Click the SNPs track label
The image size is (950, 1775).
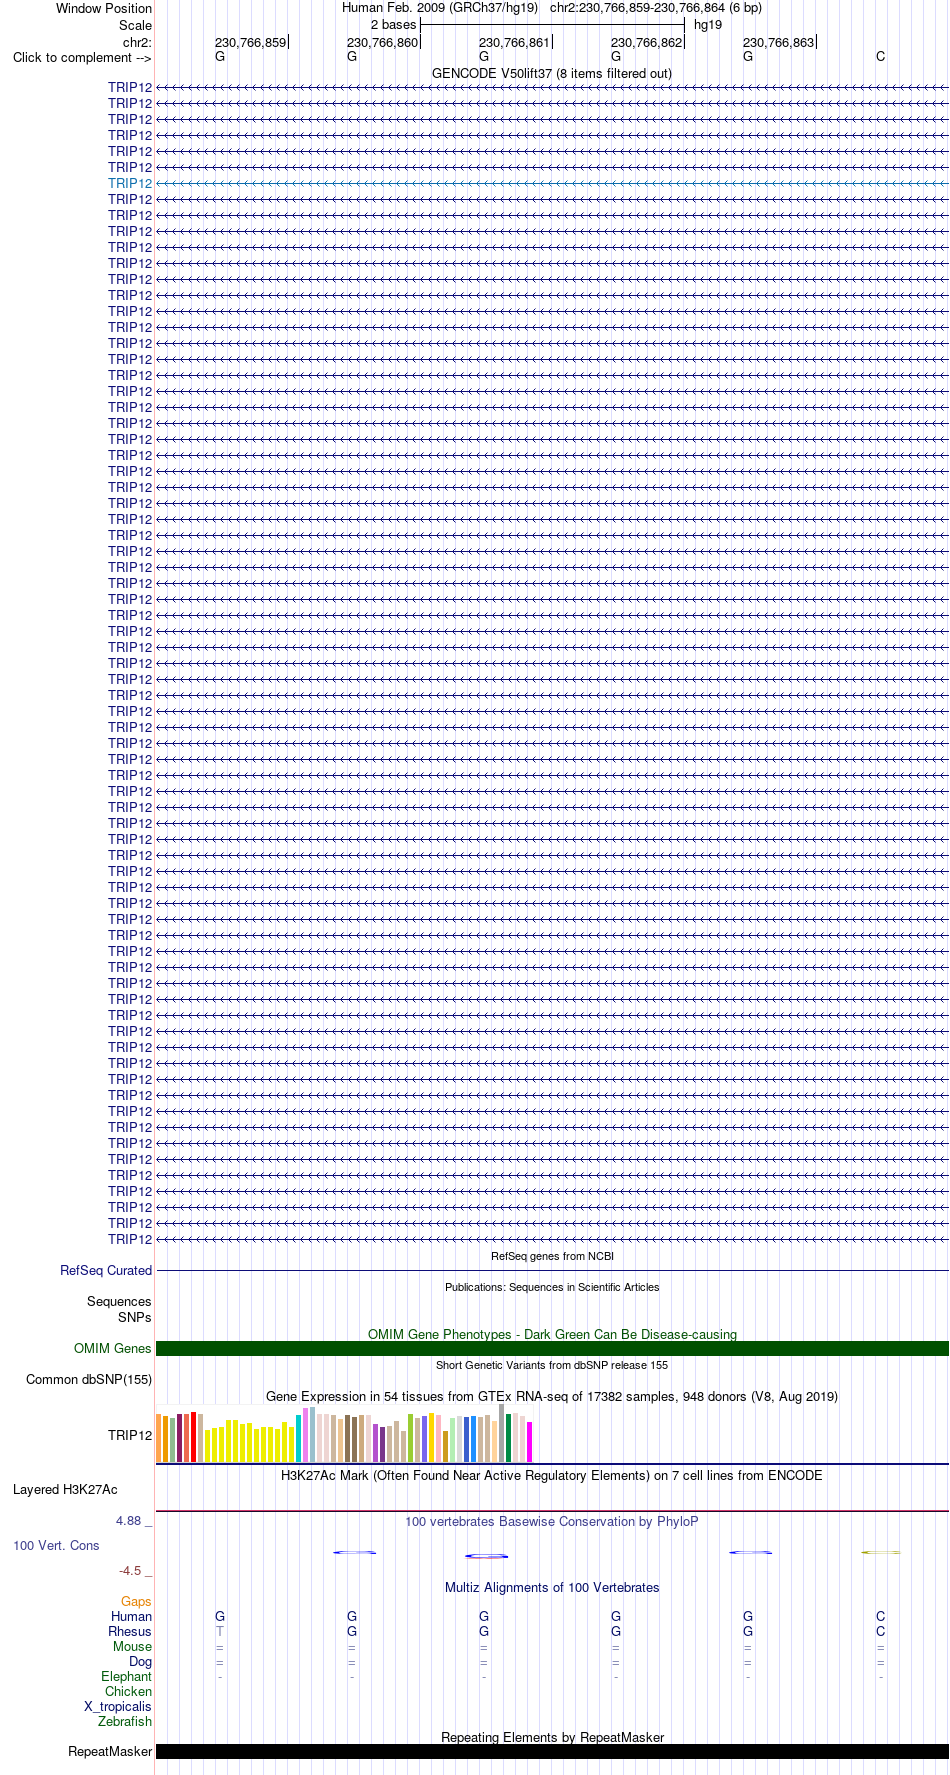coord(135,1318)
